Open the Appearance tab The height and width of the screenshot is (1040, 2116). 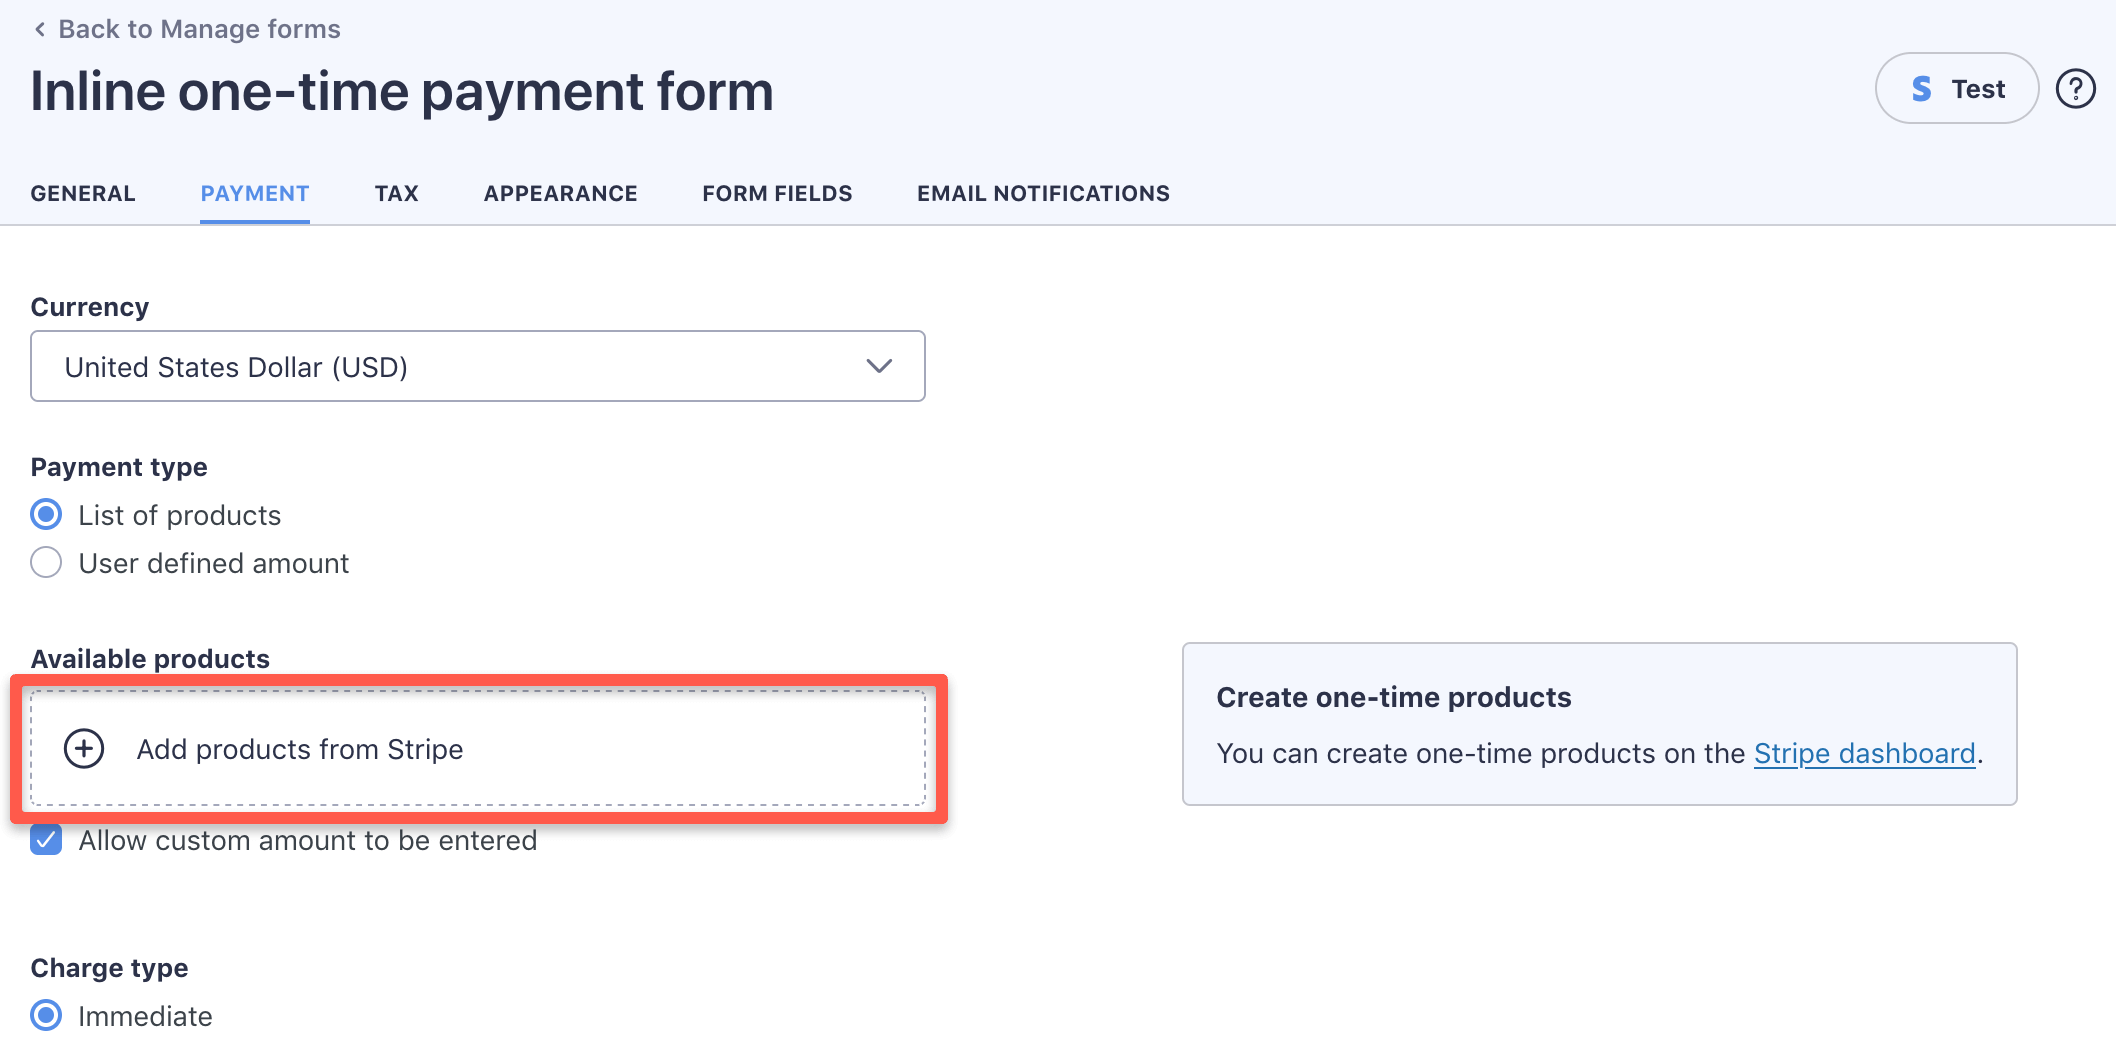point(560,193)
